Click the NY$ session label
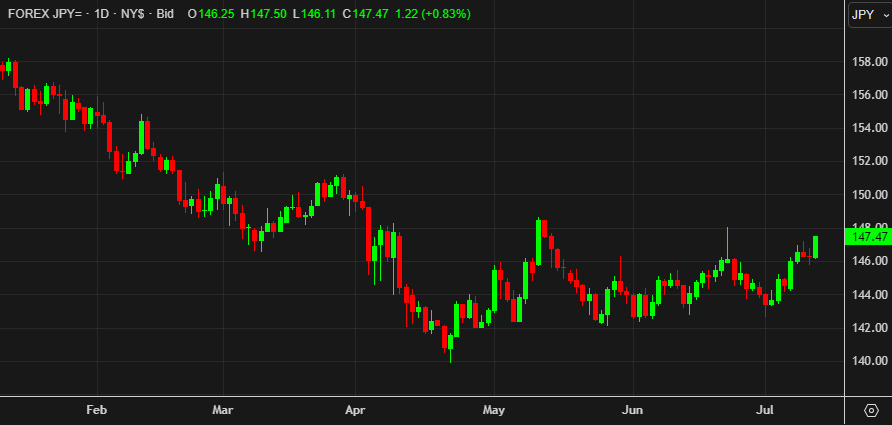This screenshot has height=425, width=892. pyautogui.click(x=133, y=14)
